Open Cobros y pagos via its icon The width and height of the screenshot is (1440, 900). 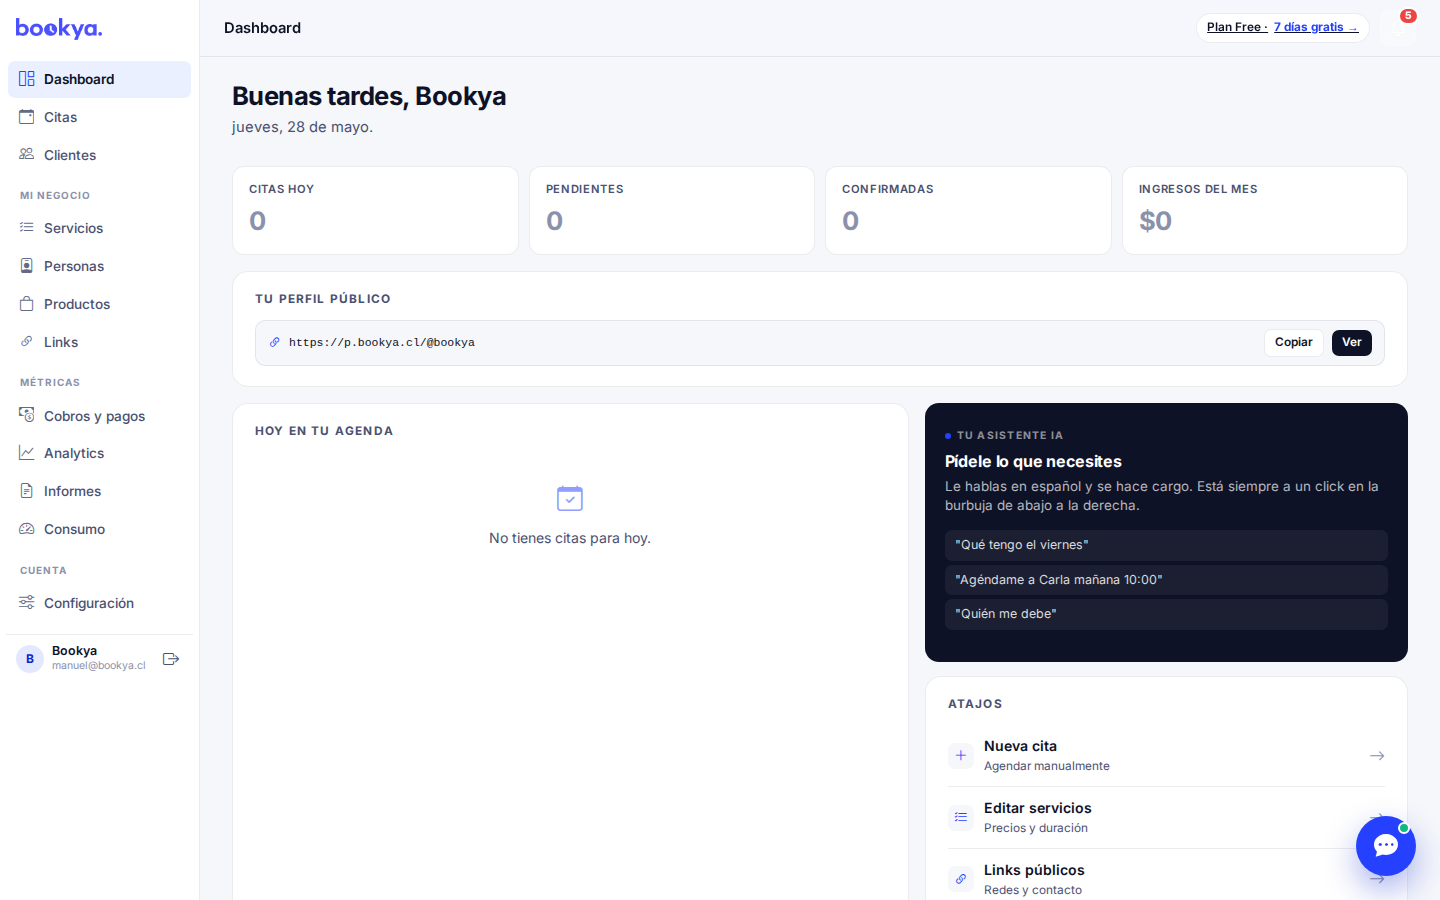[27, 416]
